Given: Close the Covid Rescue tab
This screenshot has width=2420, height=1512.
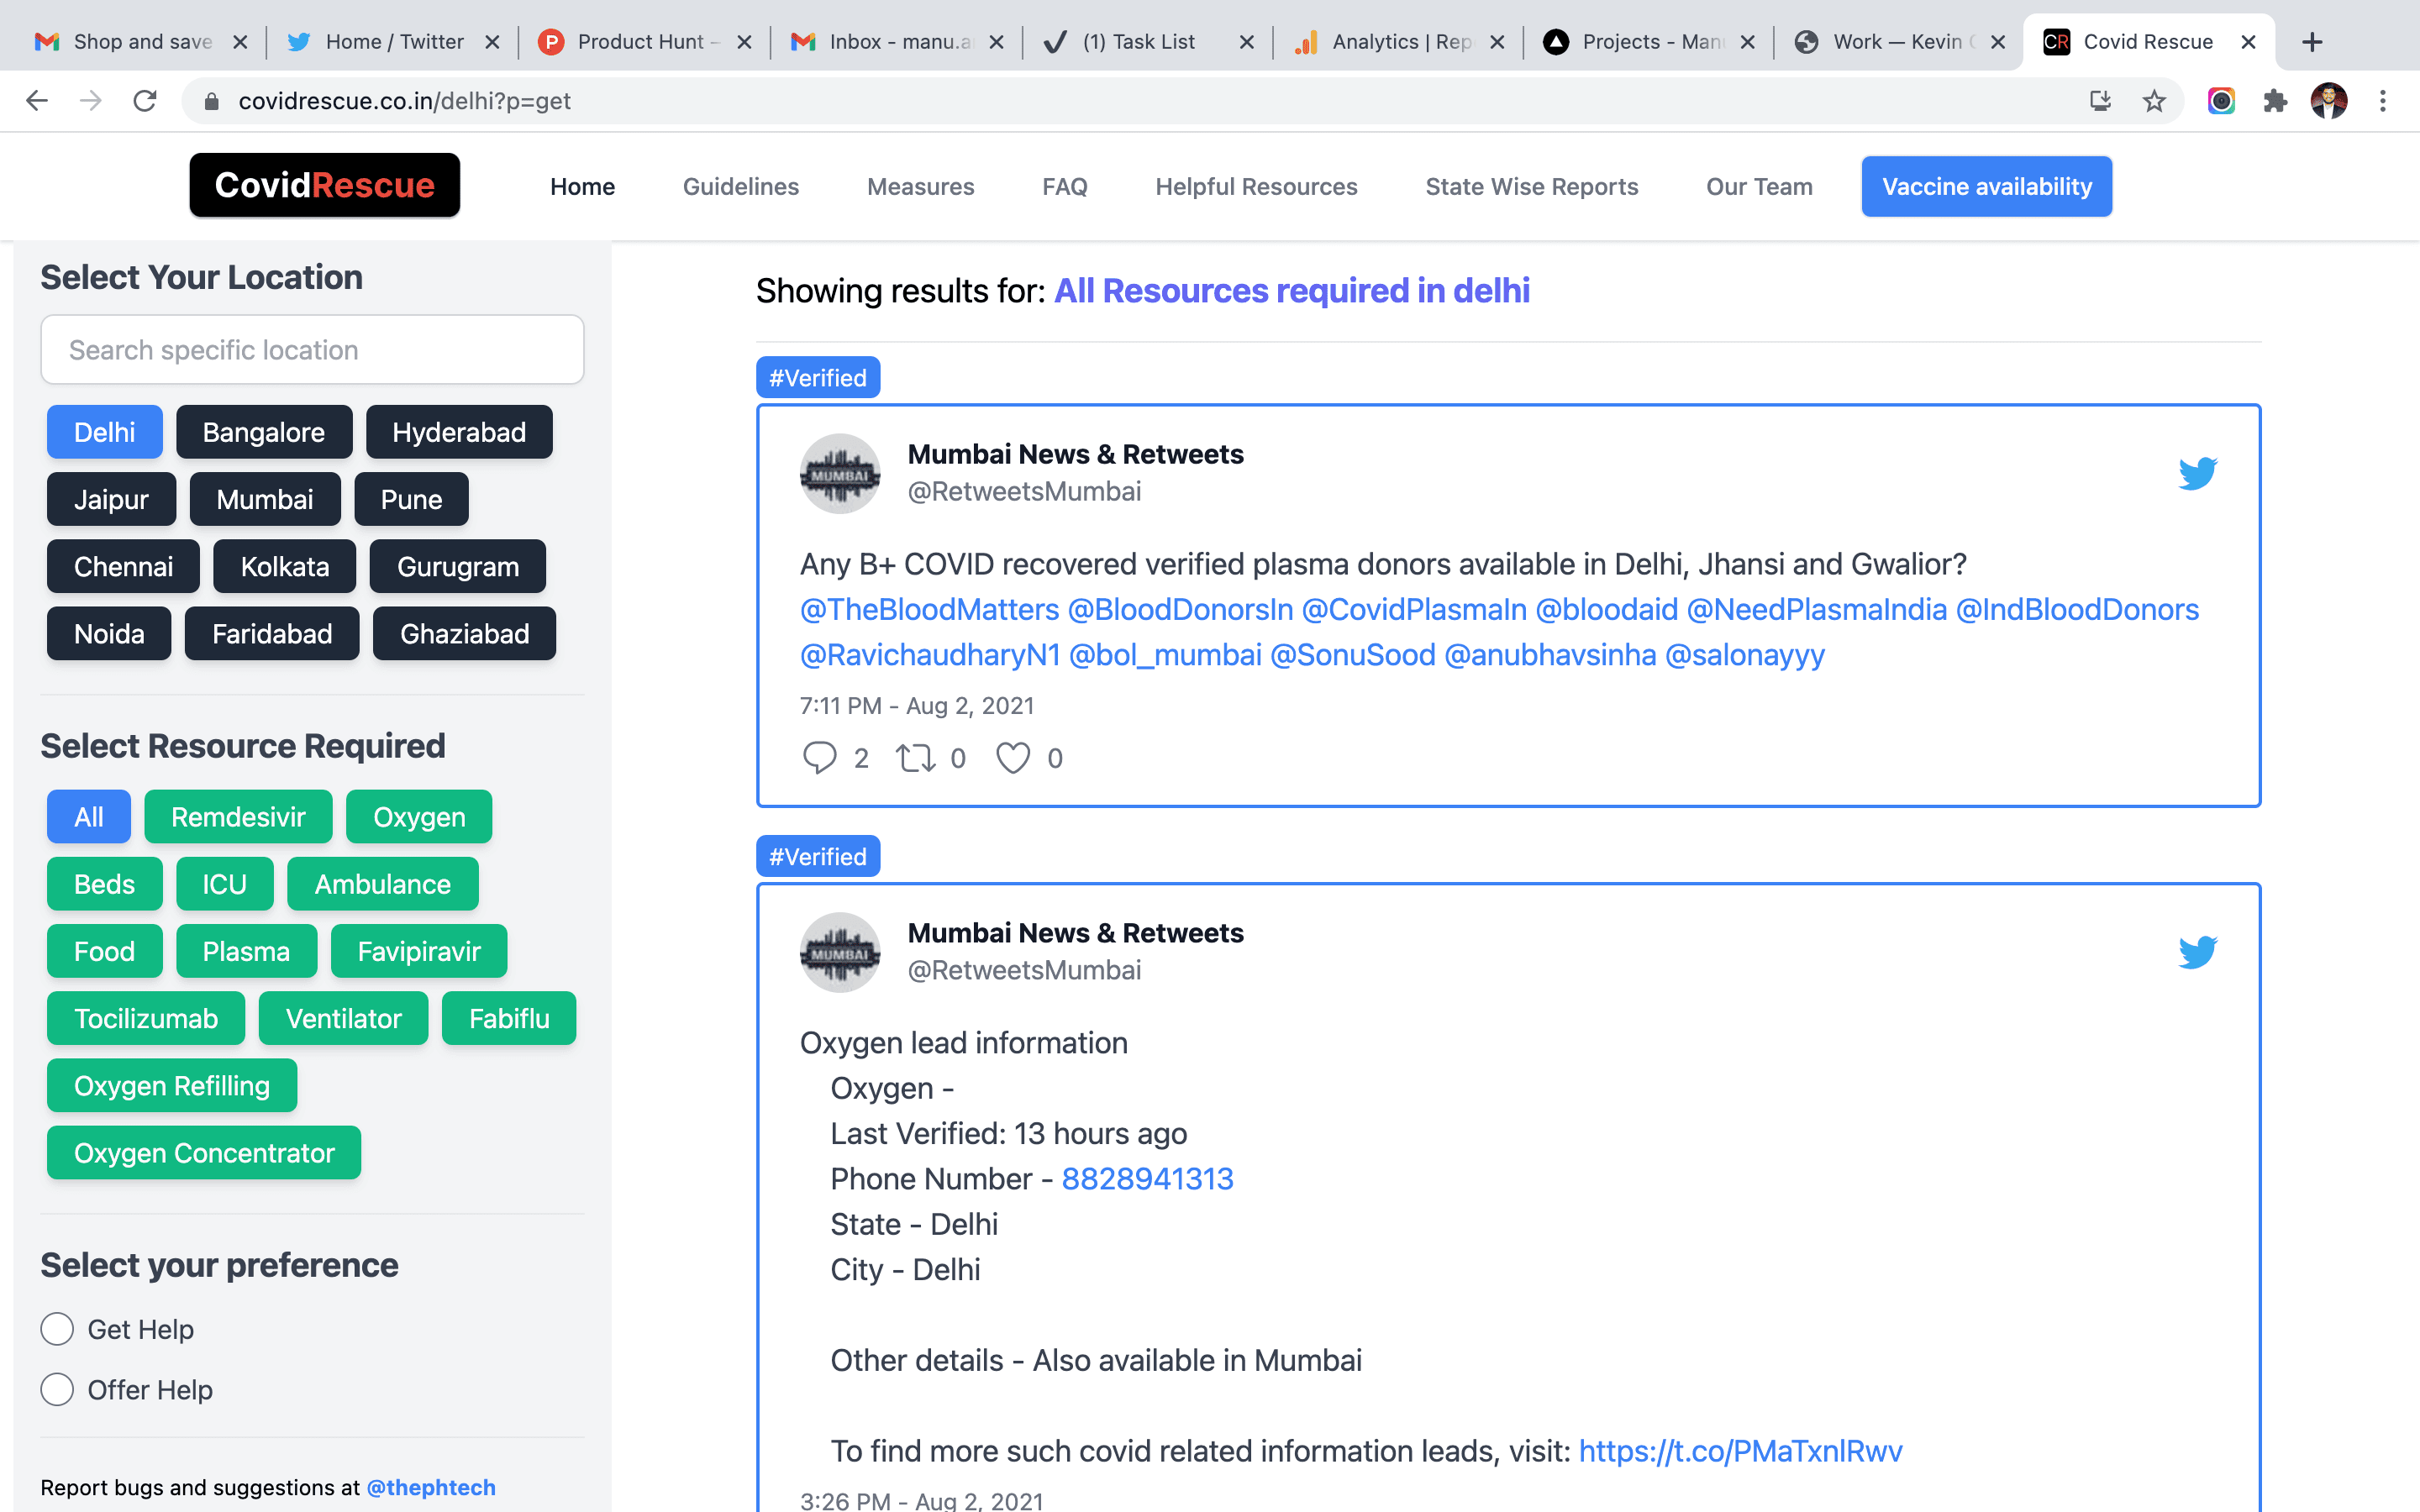Looking at the screenshot, I should [2248, 42].
